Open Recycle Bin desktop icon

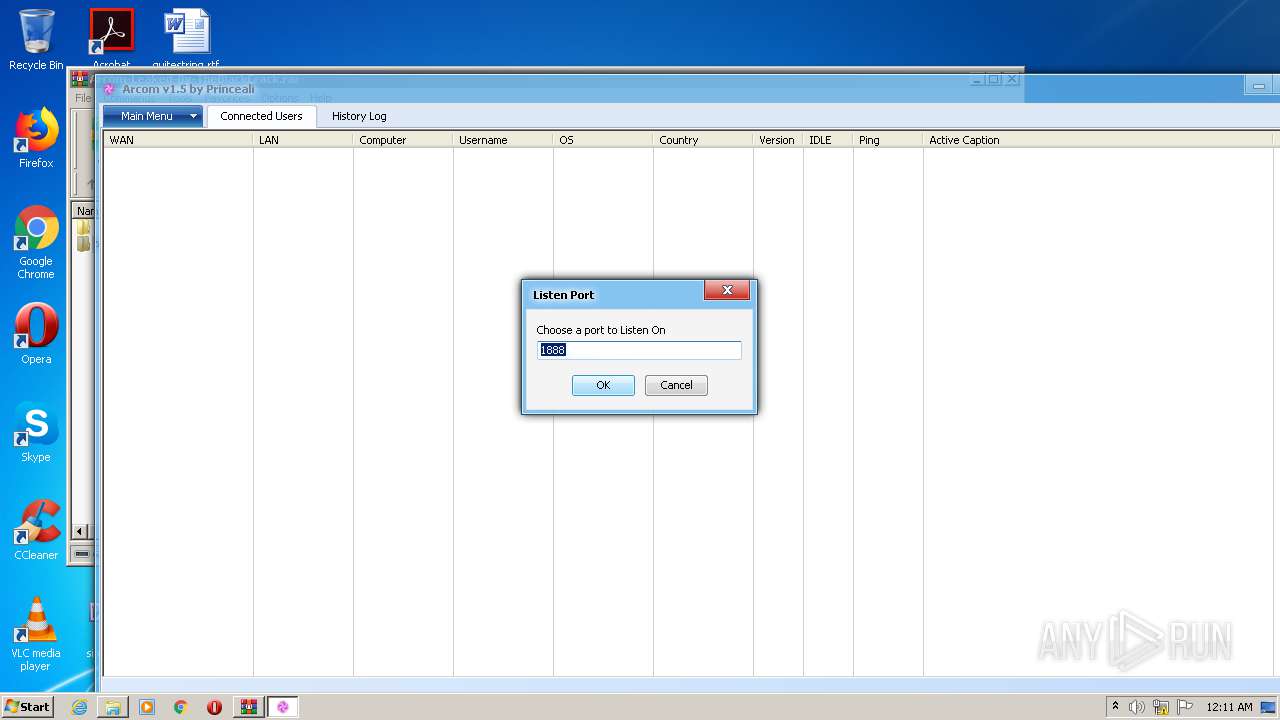[x=36, y=39]
